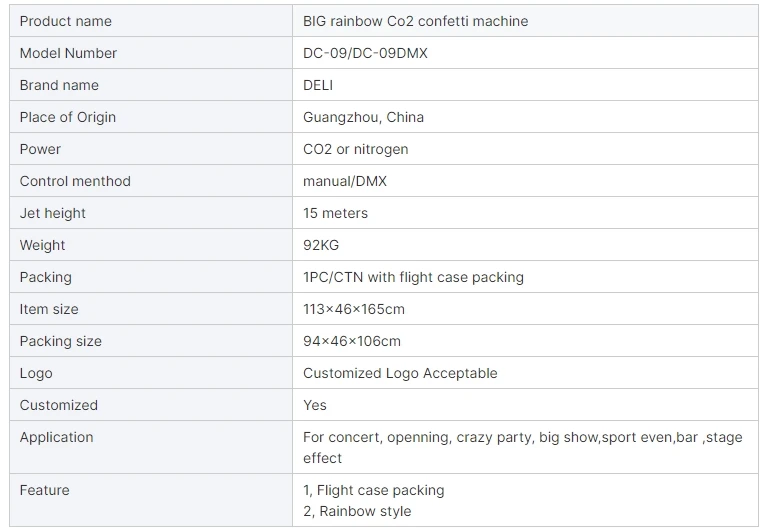This screenshot has width=765, height=532.
Task: Click the "2, Rainbow style" feature line
Action: click(357, 511)
